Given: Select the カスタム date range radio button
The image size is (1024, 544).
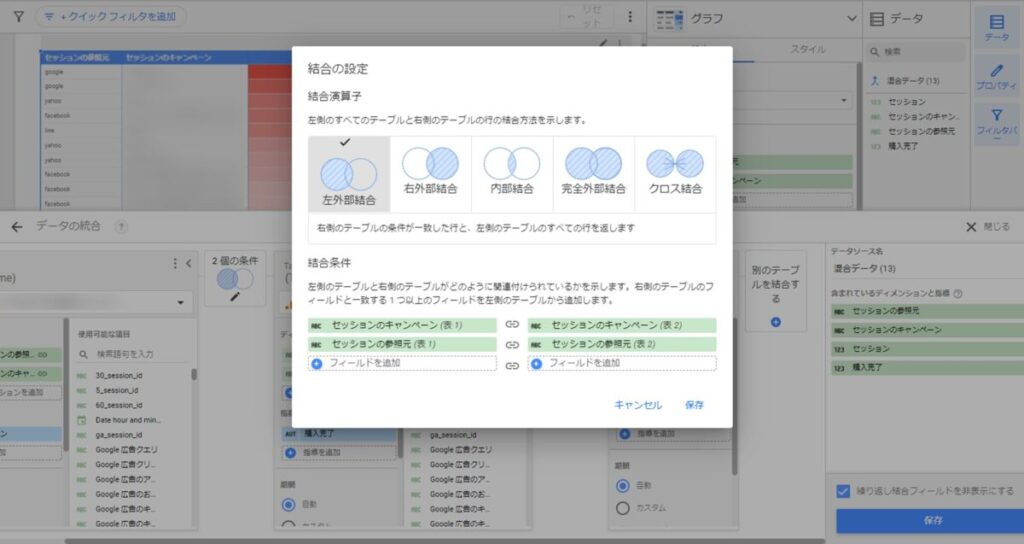Looking at the screenshot, I should click(x=623, y=508).
